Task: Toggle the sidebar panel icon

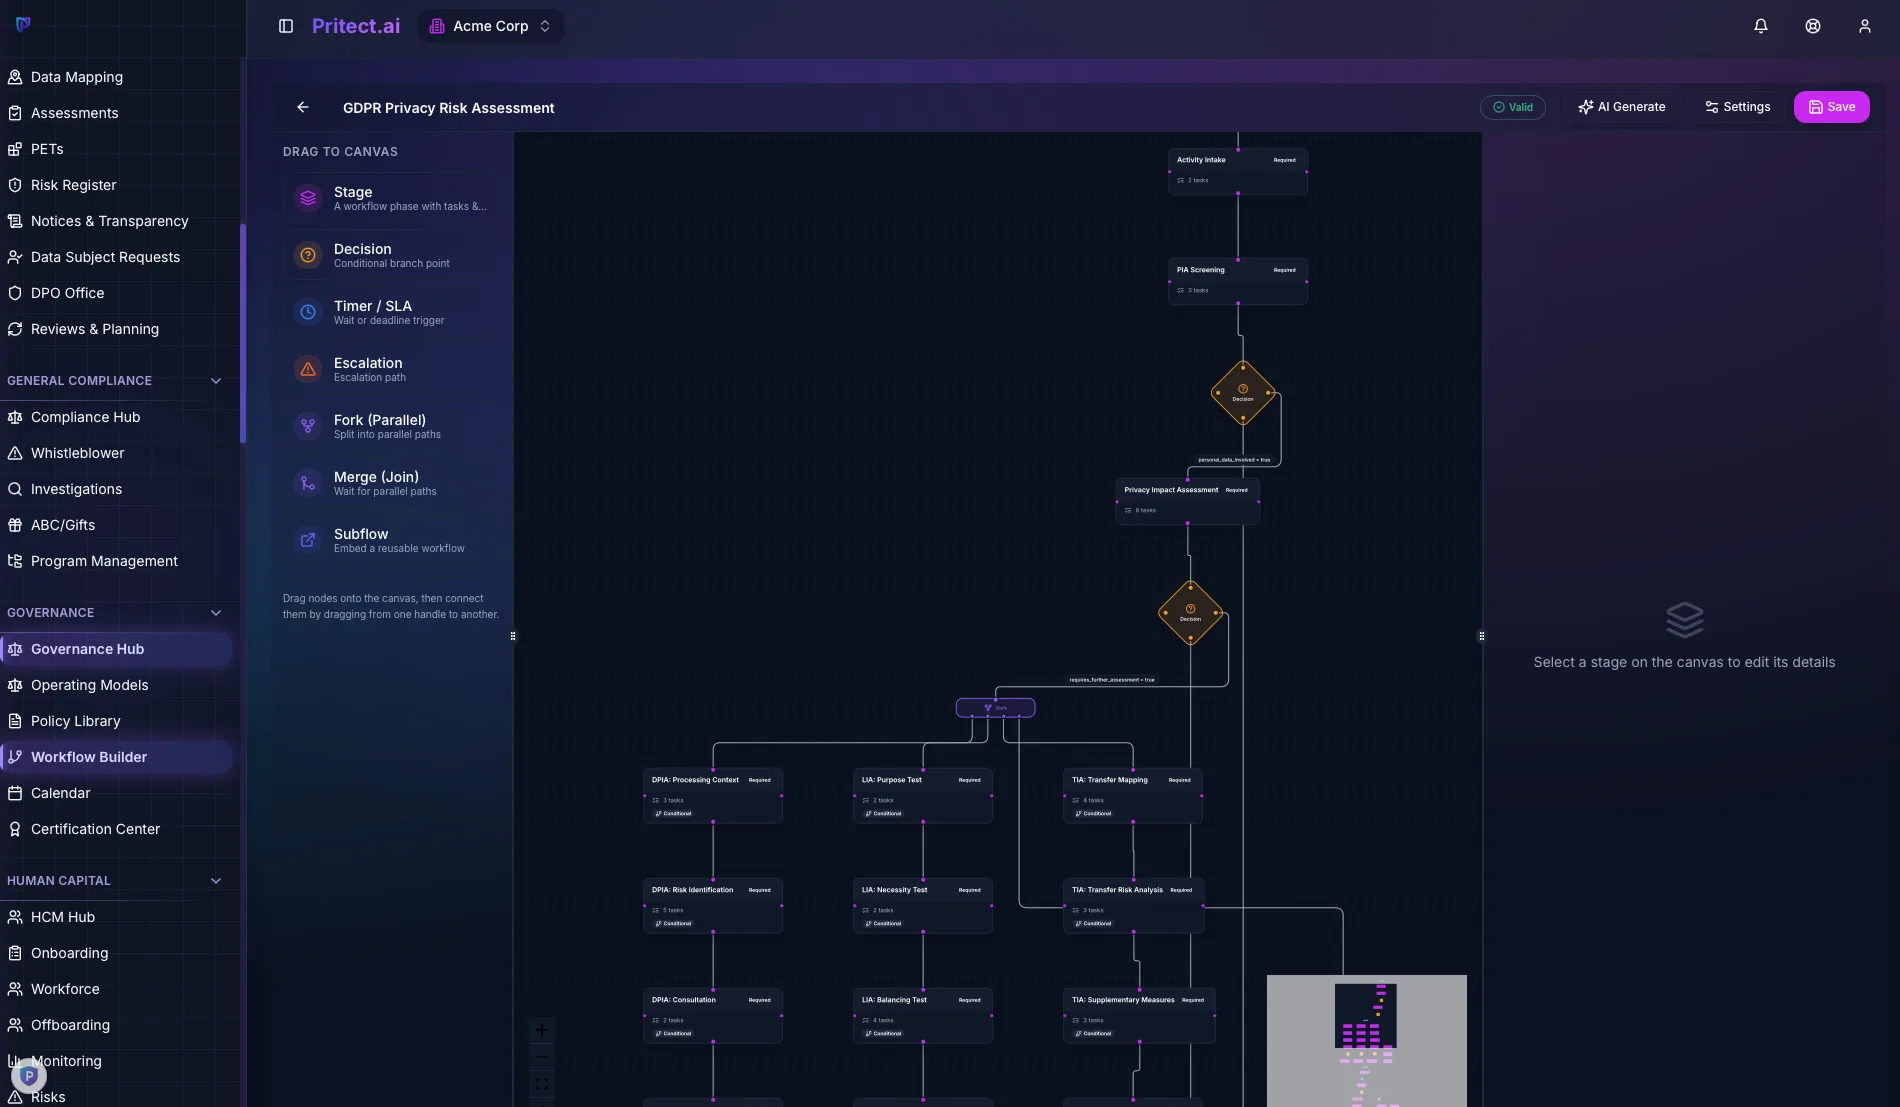Action: (x=286, y=26)
